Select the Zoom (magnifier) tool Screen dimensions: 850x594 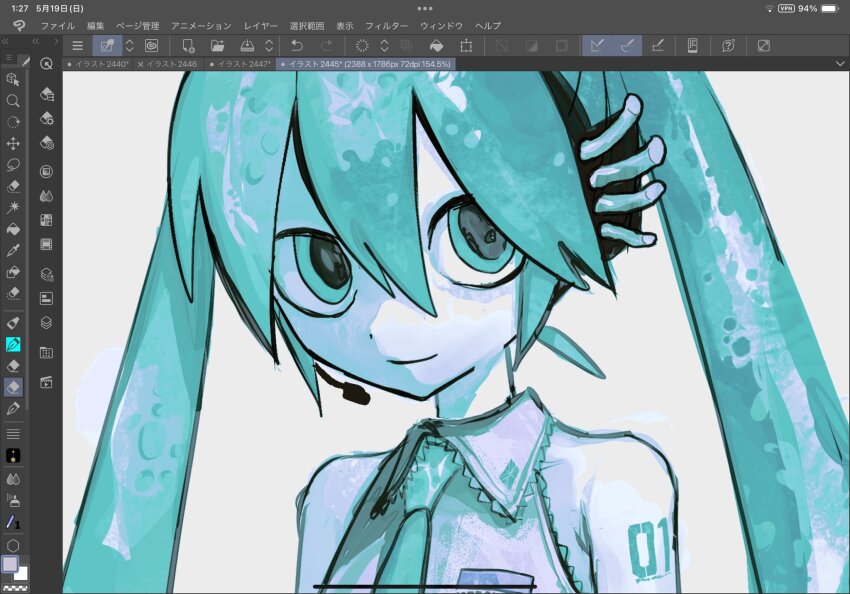[x=13, y=103]
